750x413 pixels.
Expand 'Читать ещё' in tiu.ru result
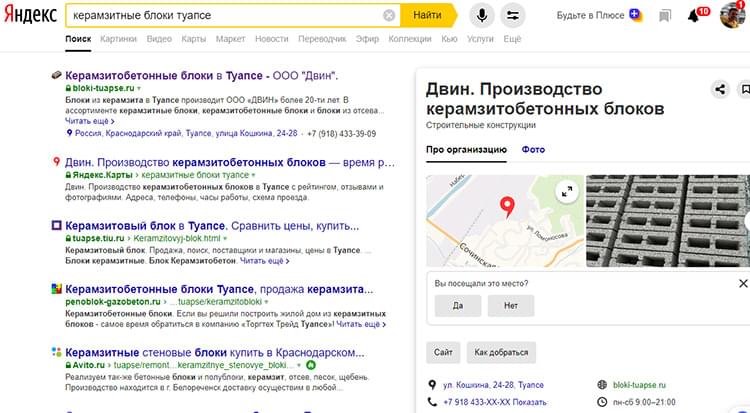tap(265, 261)
